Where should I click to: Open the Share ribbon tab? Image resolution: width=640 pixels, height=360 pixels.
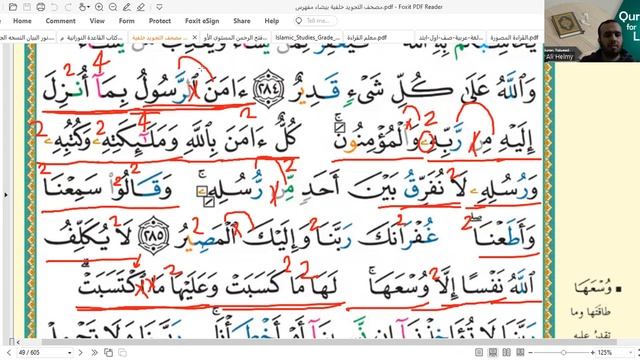point(242,21)
